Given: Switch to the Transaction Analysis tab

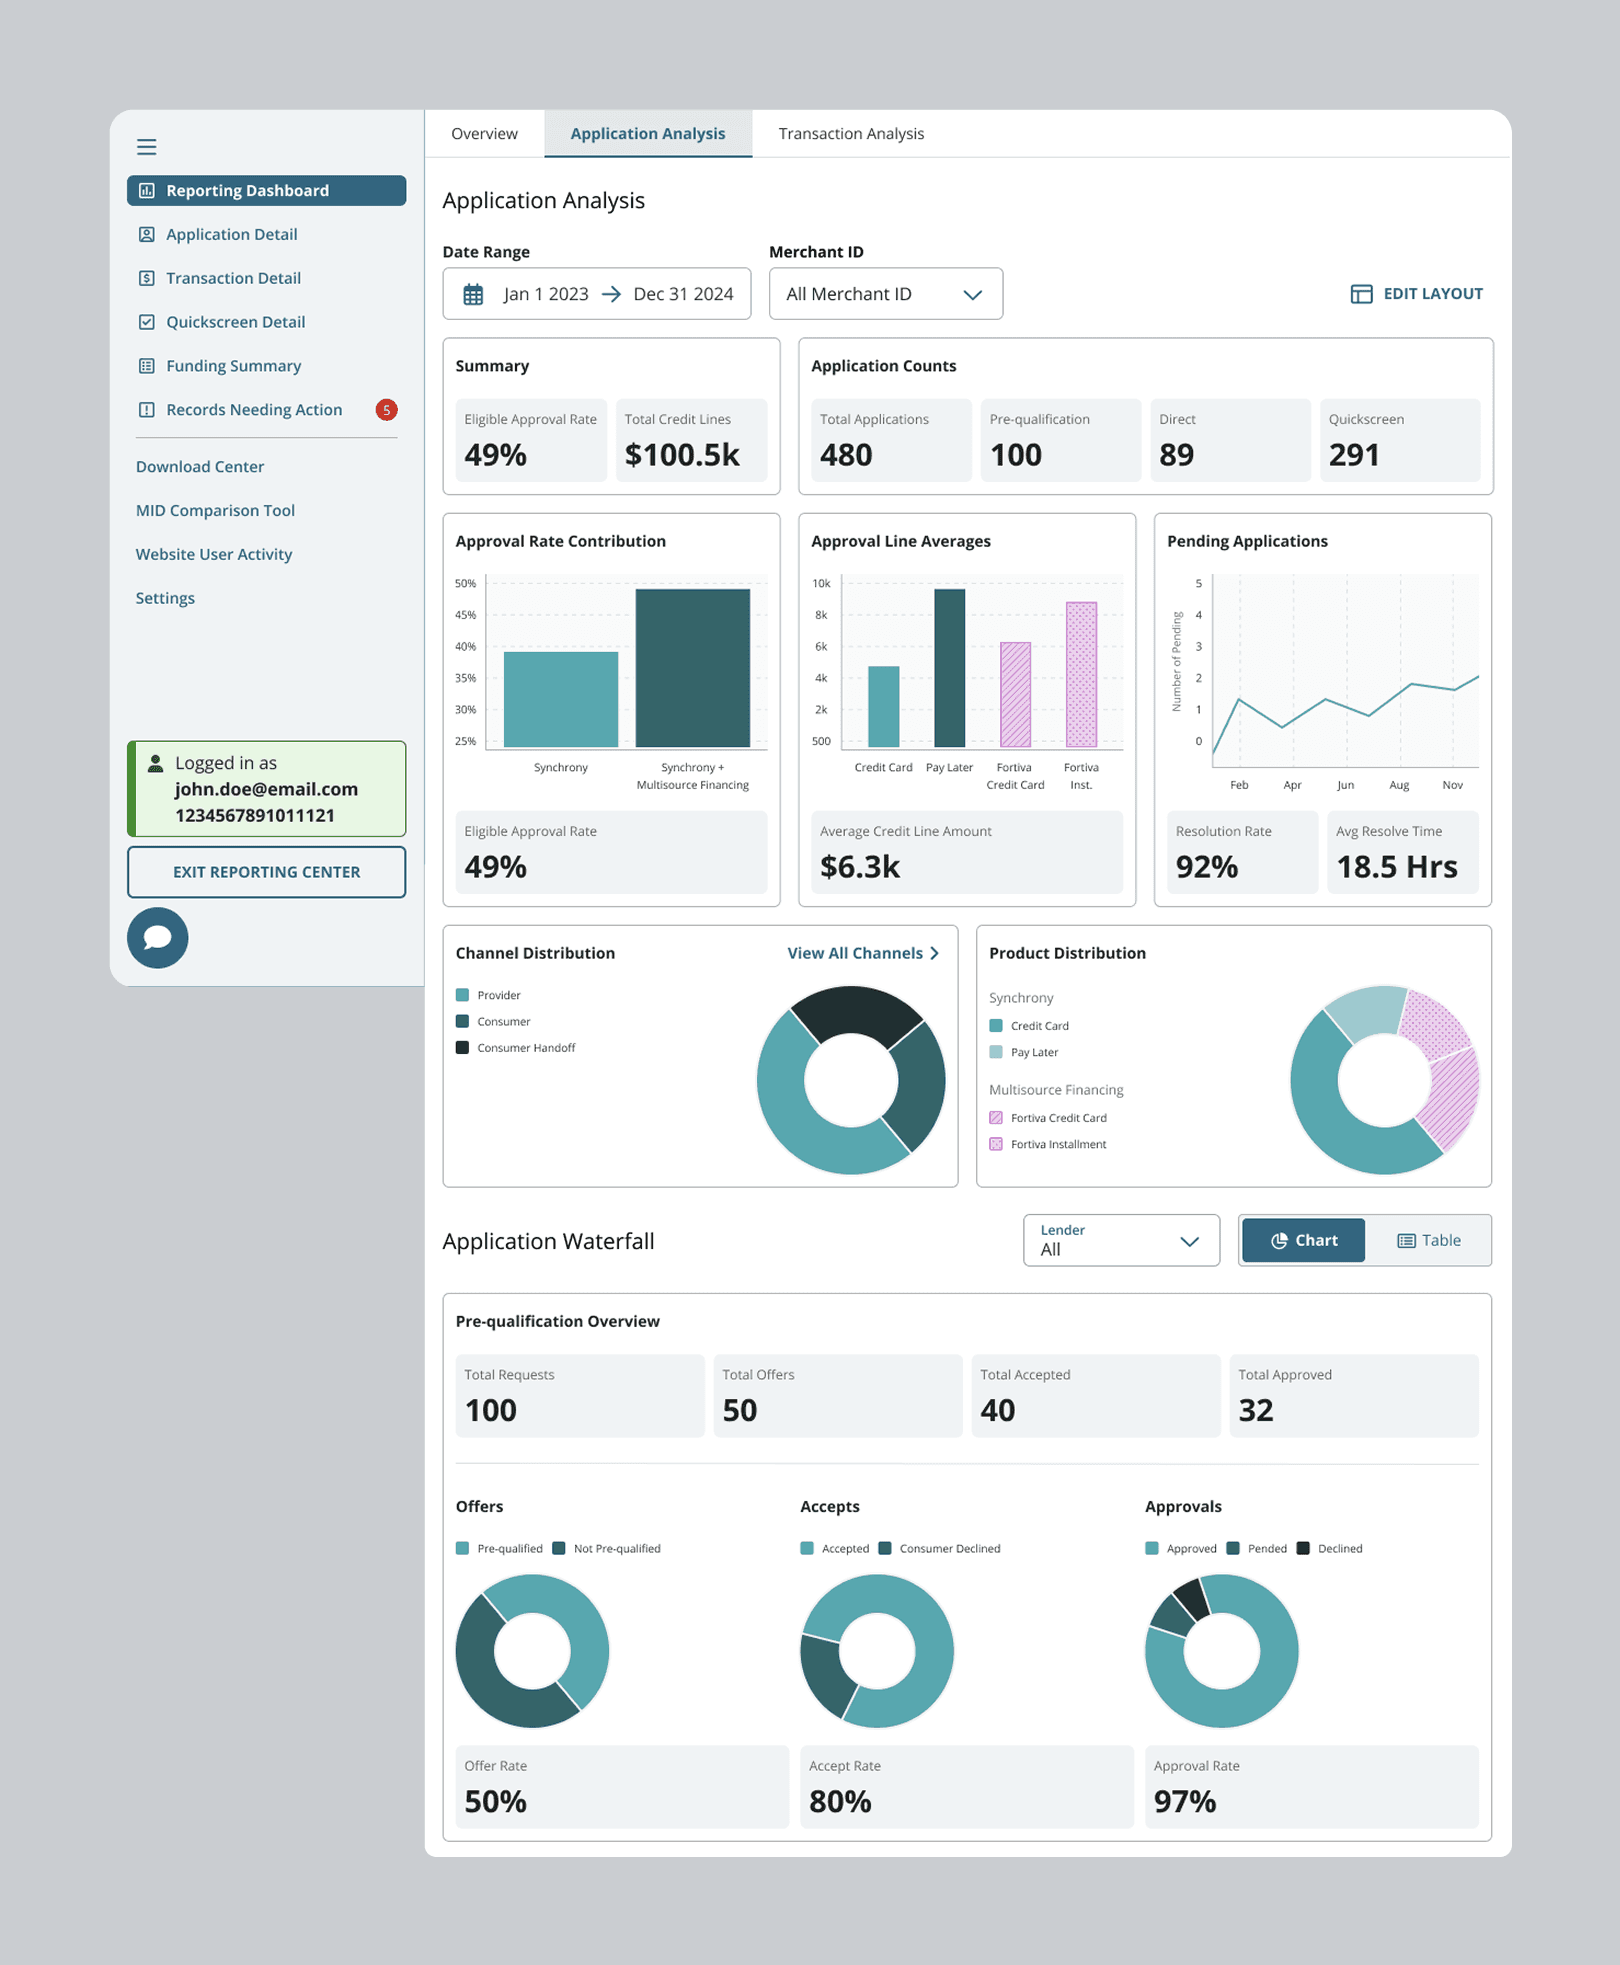Looking at the screenshot, I should (x=850, y=133).
